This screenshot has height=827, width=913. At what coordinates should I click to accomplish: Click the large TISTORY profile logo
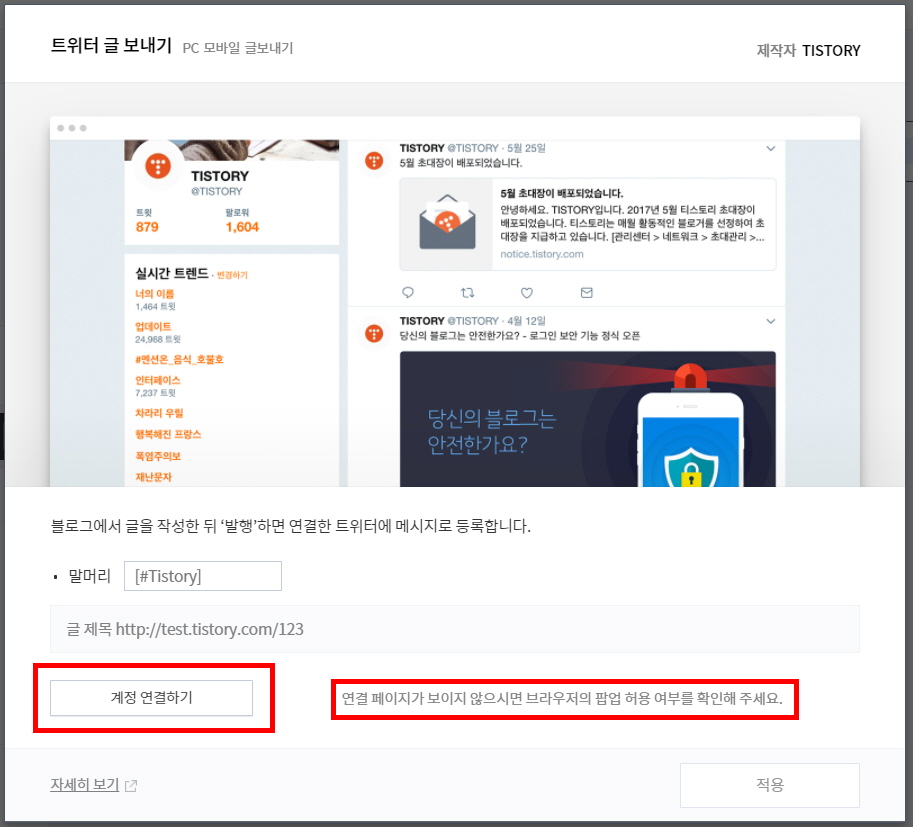pos(158,166)
